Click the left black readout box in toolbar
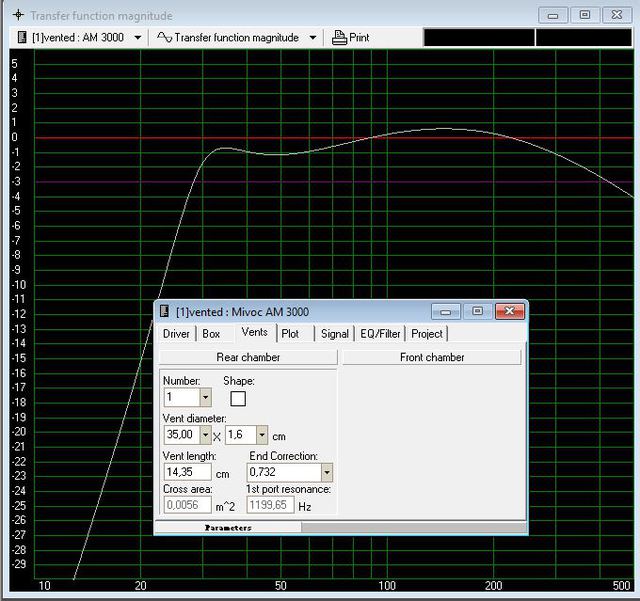Viewport: 640px width, 601px height. click(479, 38)
